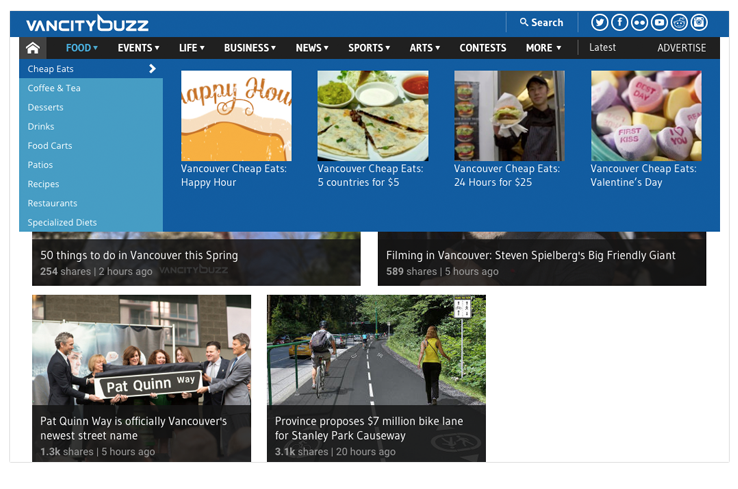Viewport: 738px width, 489px height.
Task: Select Restaurants submenu item
Action: pos(91,203)
